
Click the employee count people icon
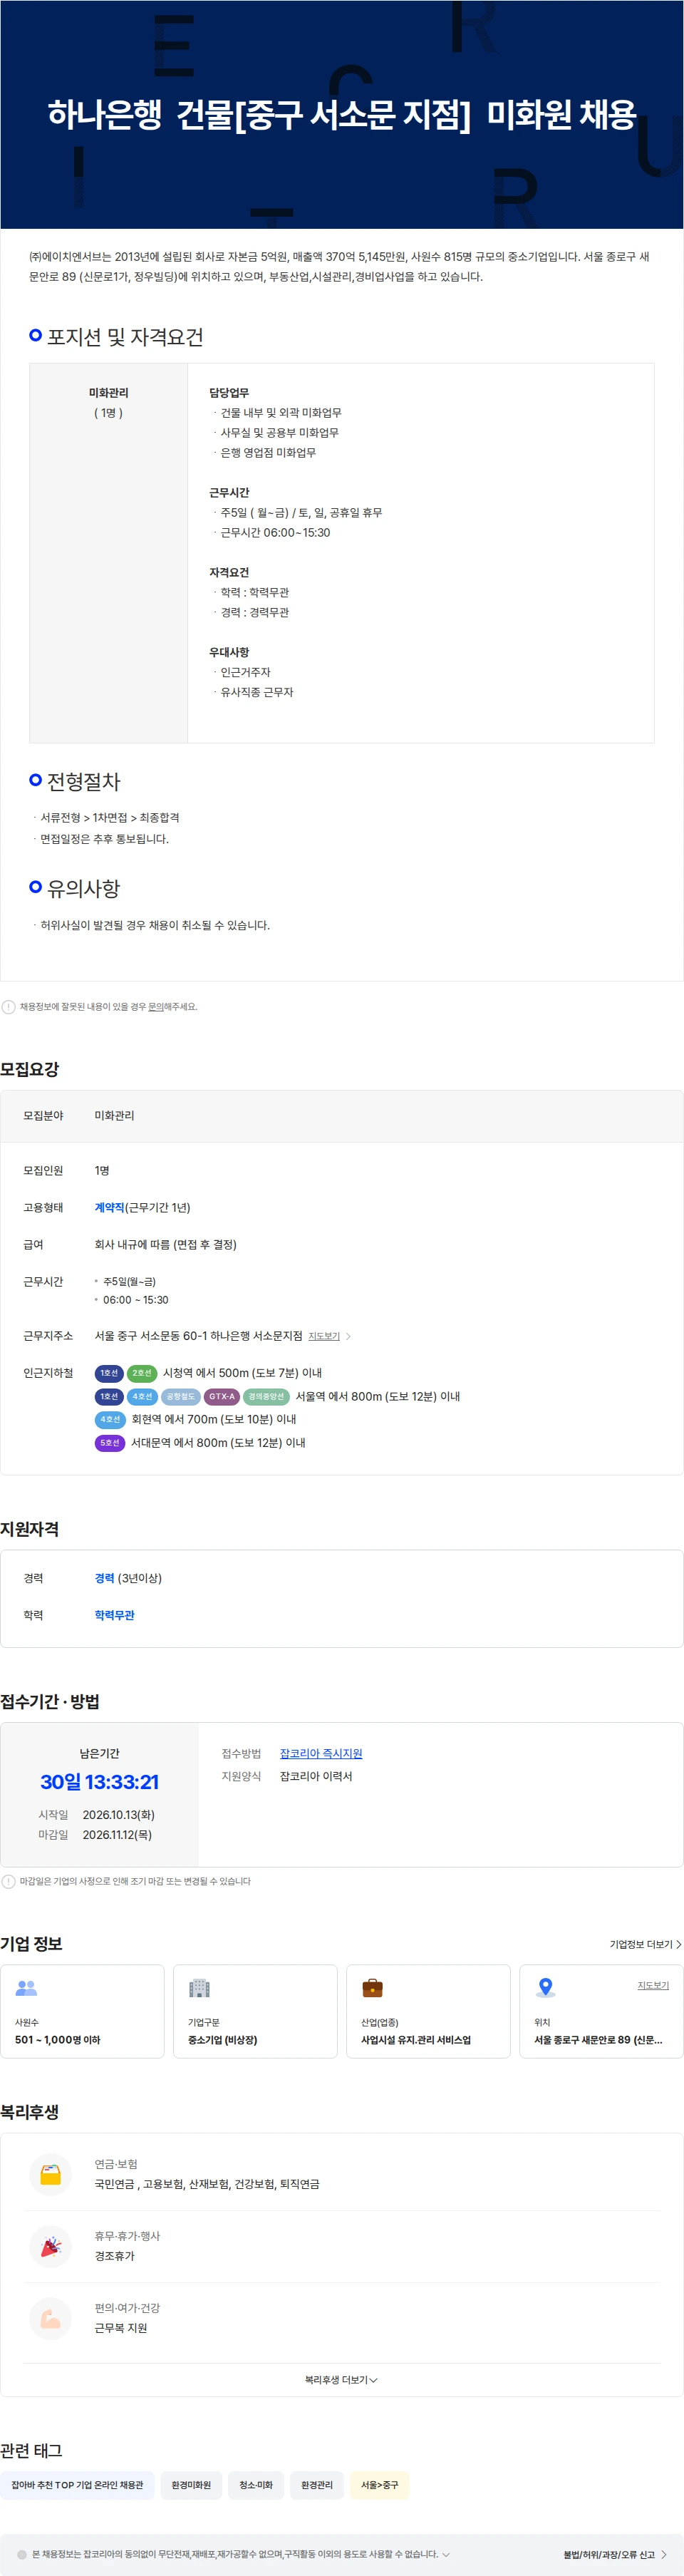(27, 1988)
